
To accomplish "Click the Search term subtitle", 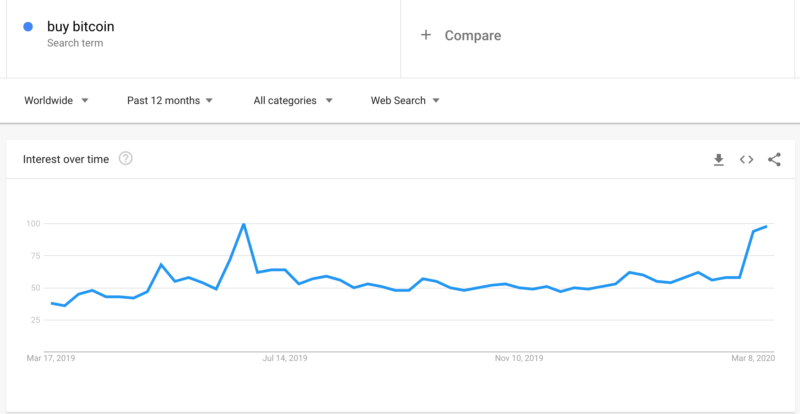I will point(75,43).
